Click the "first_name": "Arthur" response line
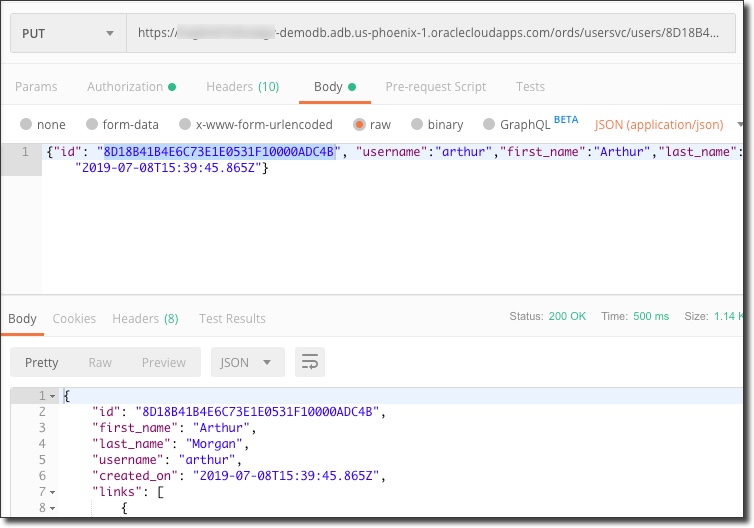The width and height of the screenshot is (754, 528). click(174, 427)
